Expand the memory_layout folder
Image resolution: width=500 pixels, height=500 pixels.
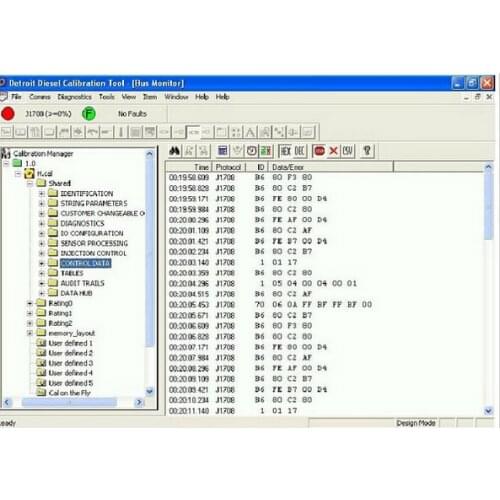click(30, 333)
